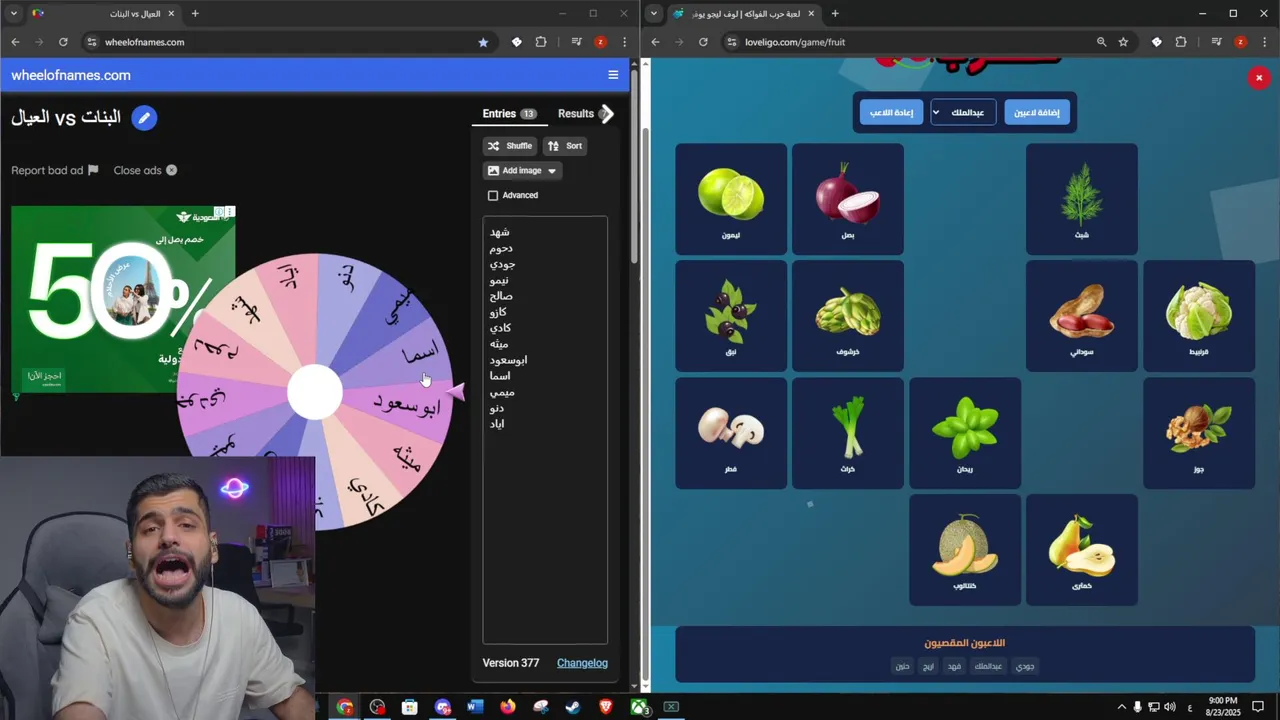The image size is (1280, 720).
Task: Zoom icon in loveligo address bar
Action: tap(1101, 42)
